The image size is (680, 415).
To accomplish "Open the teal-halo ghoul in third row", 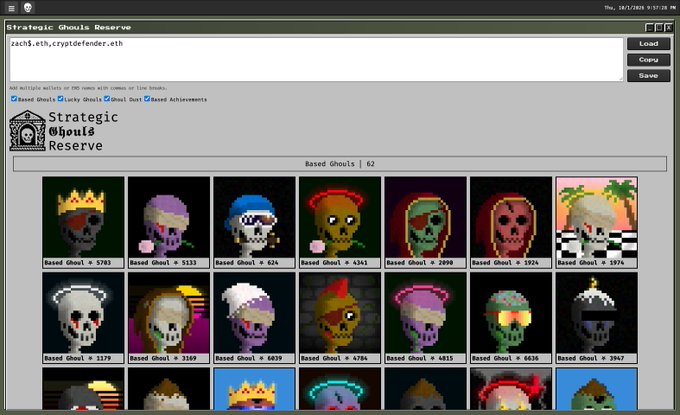I will [x=340, y=389].
